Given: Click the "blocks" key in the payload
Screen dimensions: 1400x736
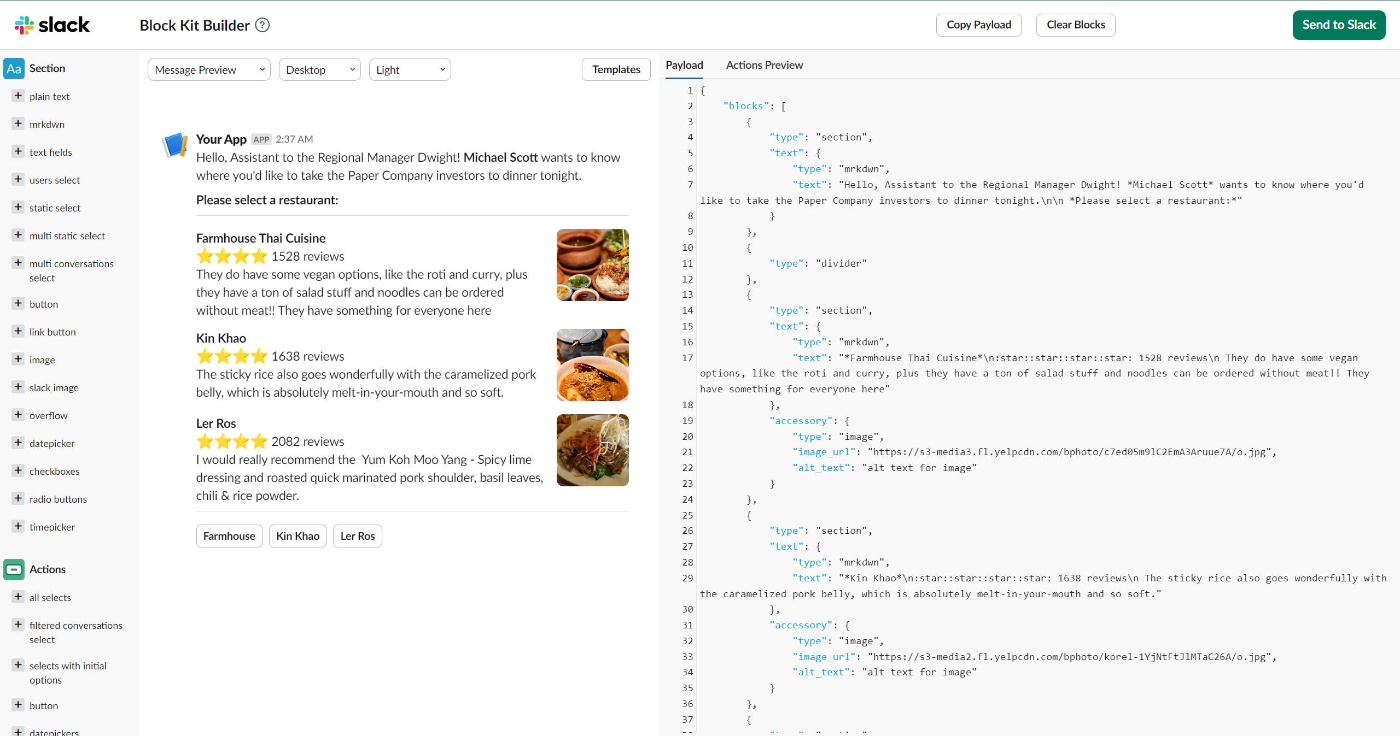Looking at the screenshot, I should click(745, 105).
